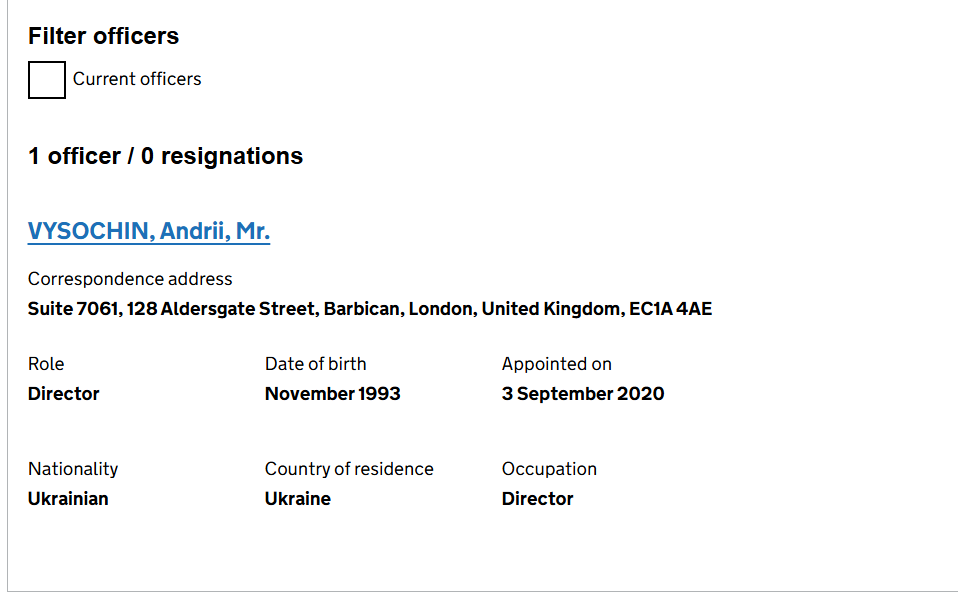Click the "Role" field label
This screenshot has height=601, width=958.
pos(46,364)
